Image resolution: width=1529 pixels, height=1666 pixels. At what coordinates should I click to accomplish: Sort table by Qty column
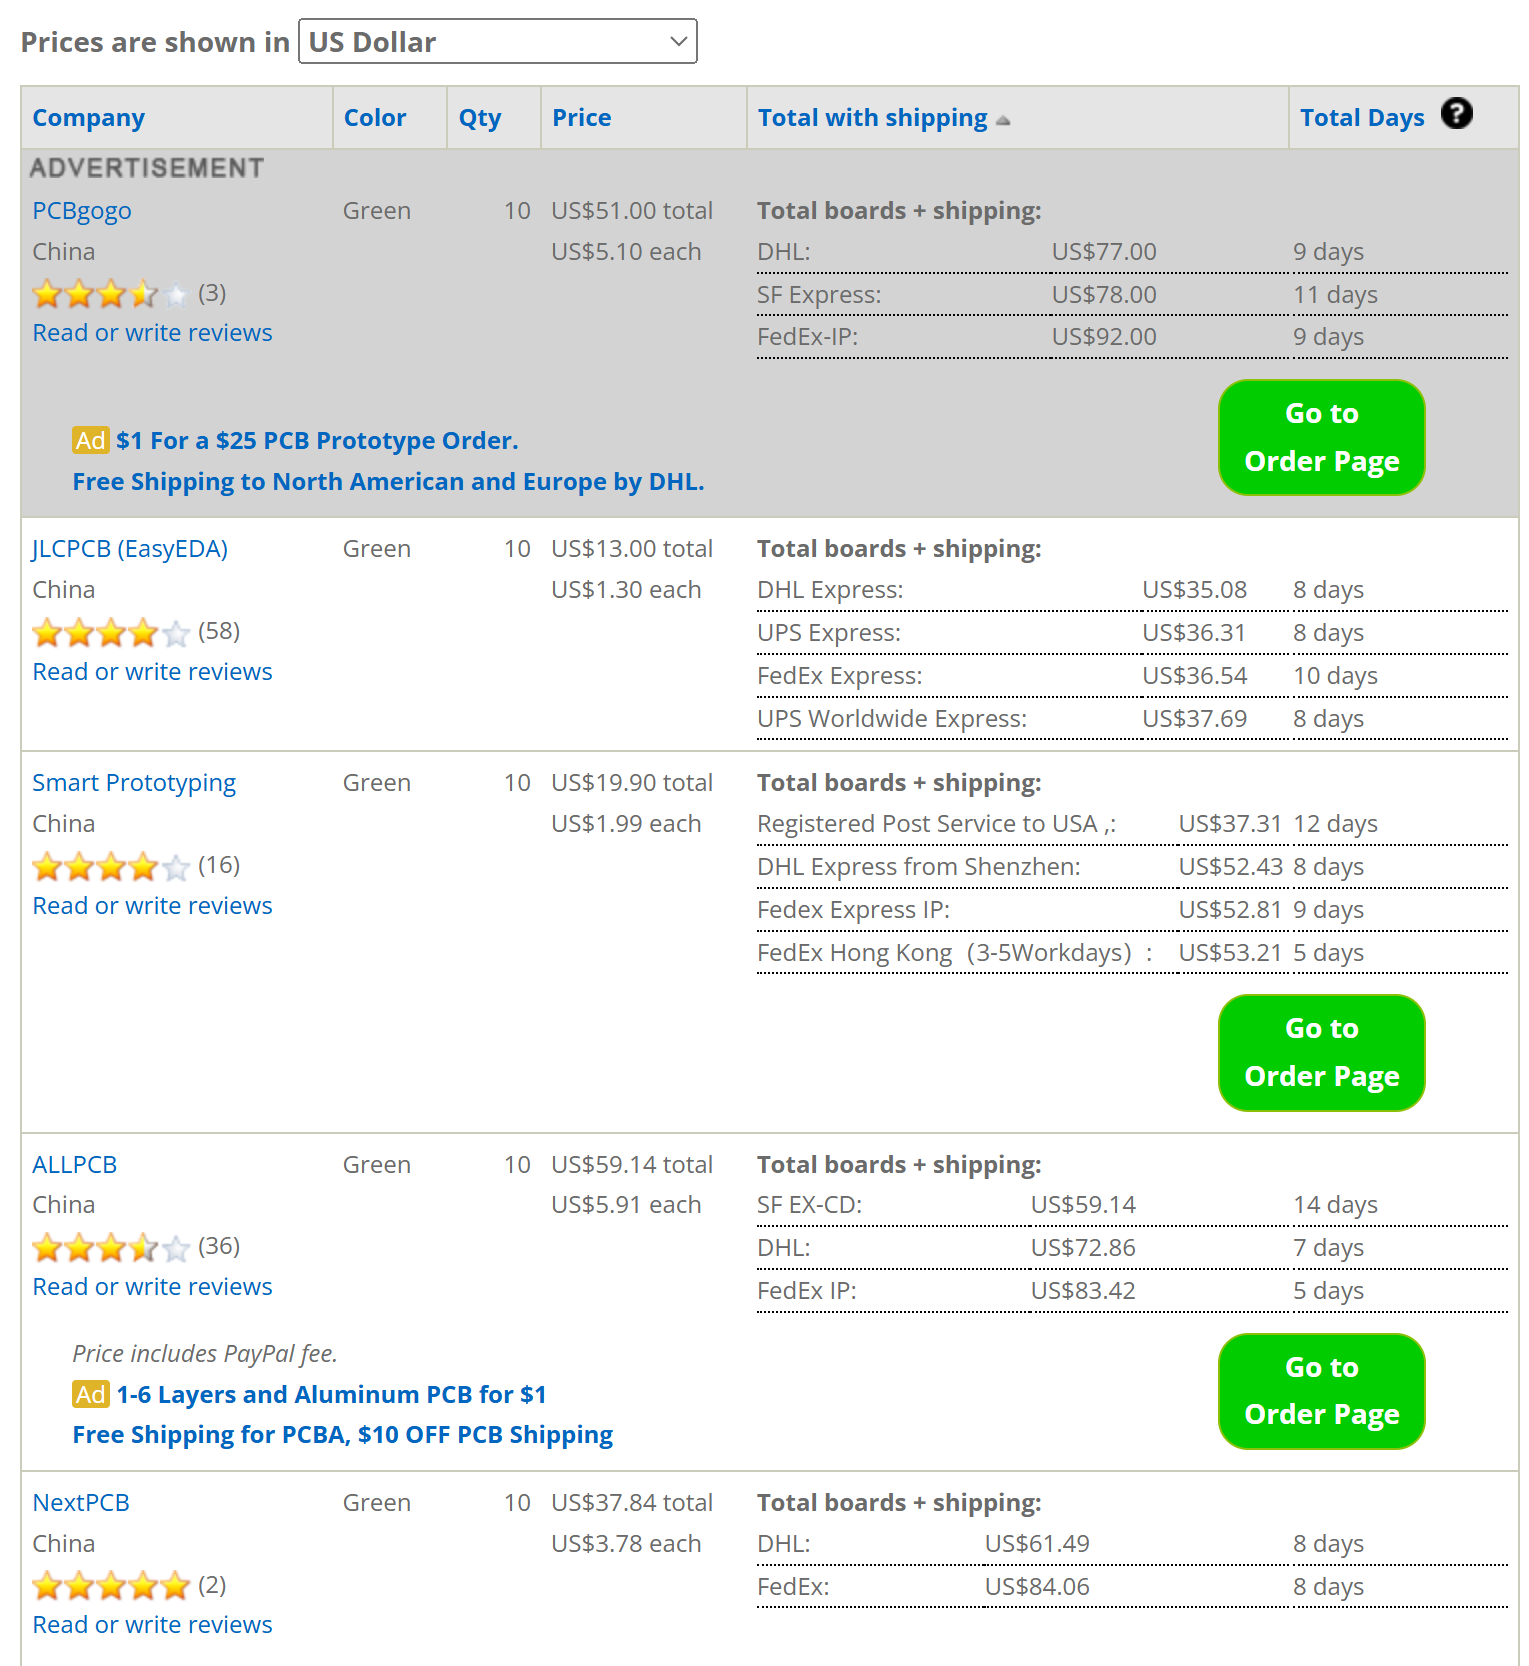[480, 118]
